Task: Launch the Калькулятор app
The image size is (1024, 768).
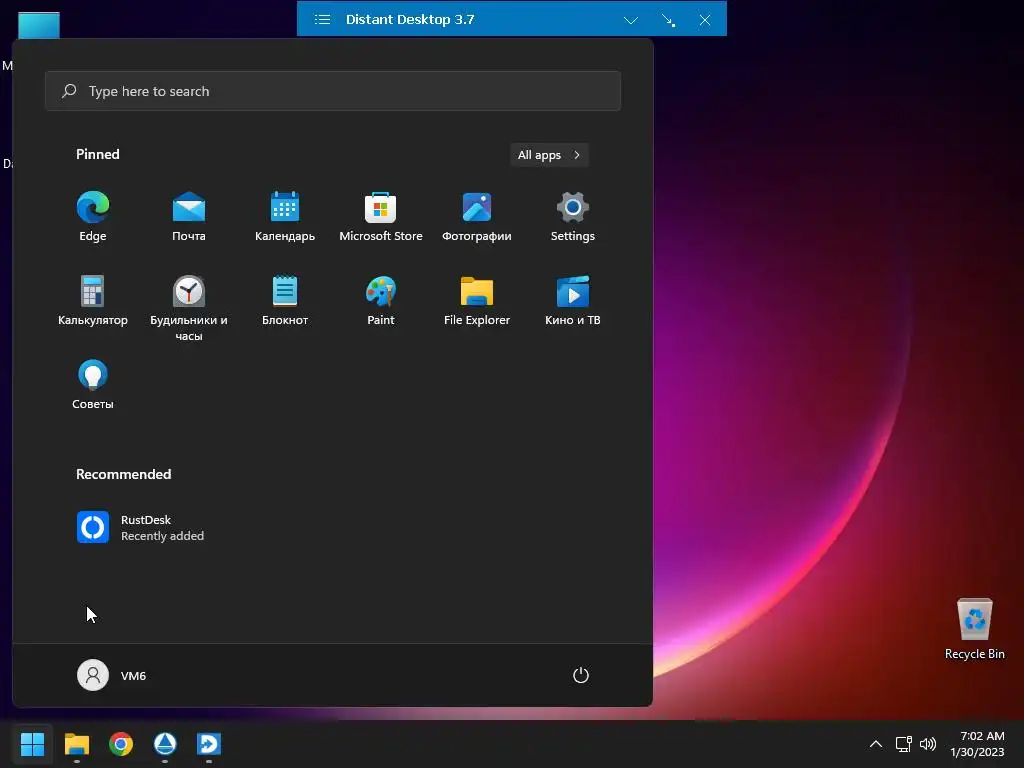Action: (x=93, y=301)
